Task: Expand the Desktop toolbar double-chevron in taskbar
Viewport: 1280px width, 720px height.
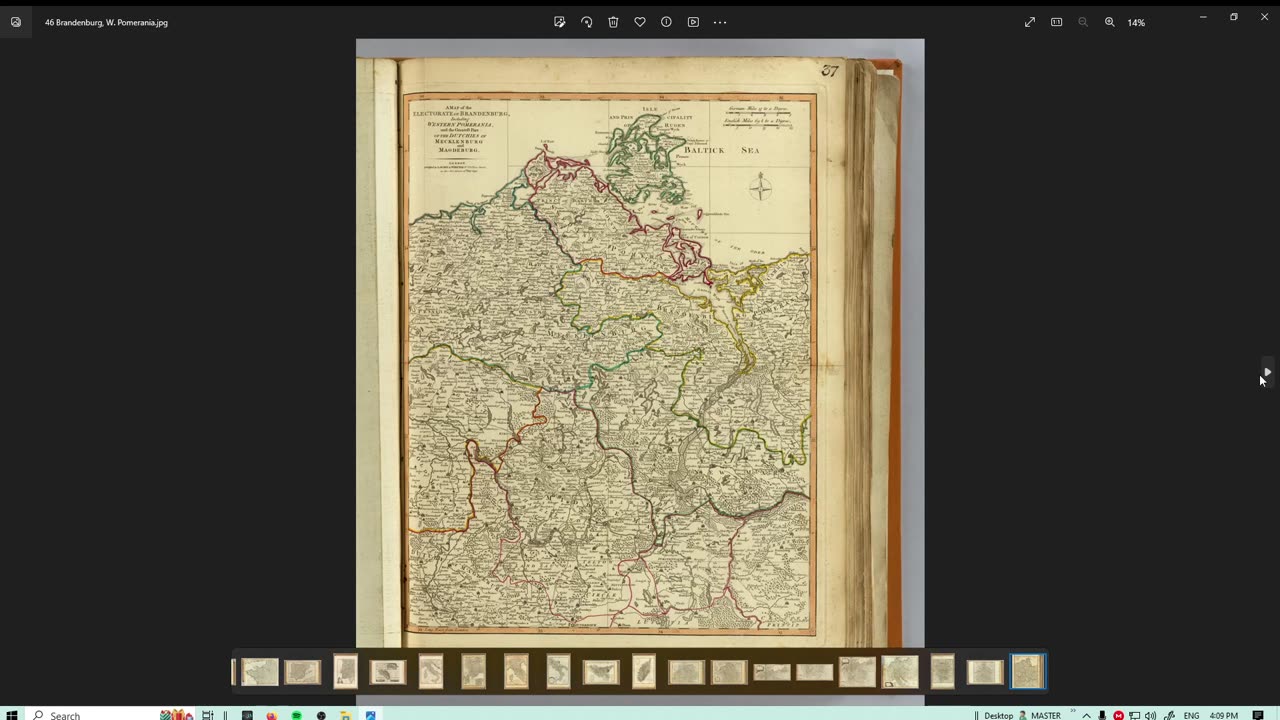Action: (x=1072, y=712)
